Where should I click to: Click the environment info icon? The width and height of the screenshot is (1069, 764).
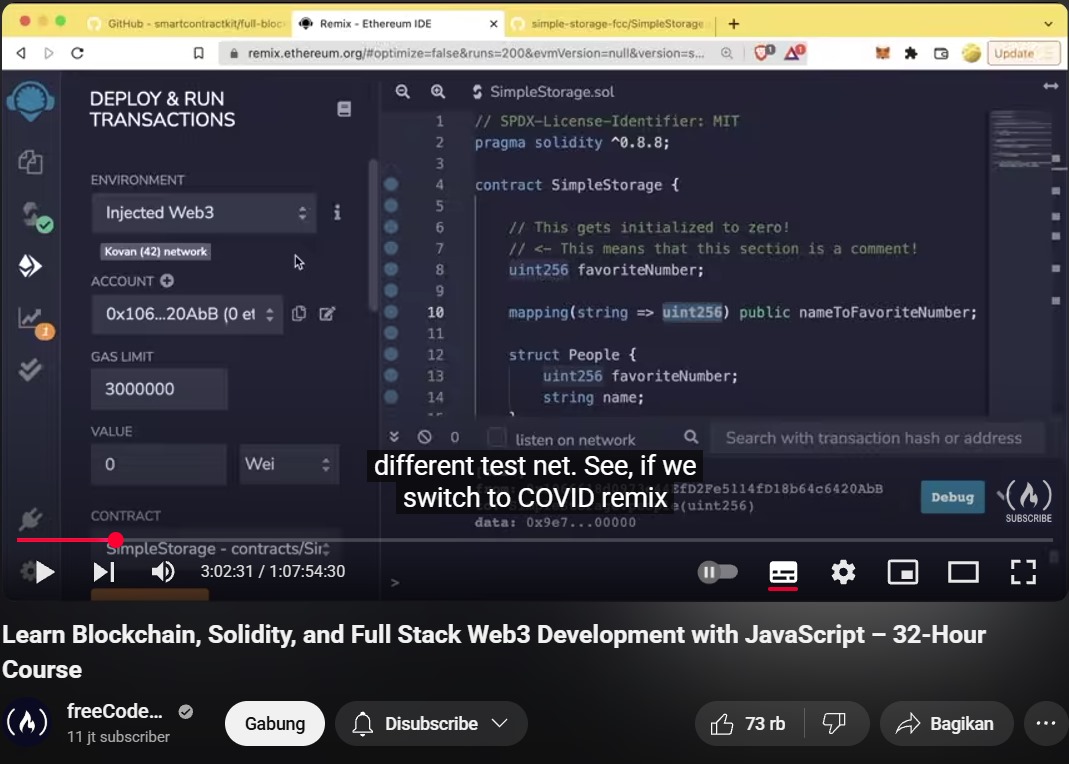tap(337, 213)
